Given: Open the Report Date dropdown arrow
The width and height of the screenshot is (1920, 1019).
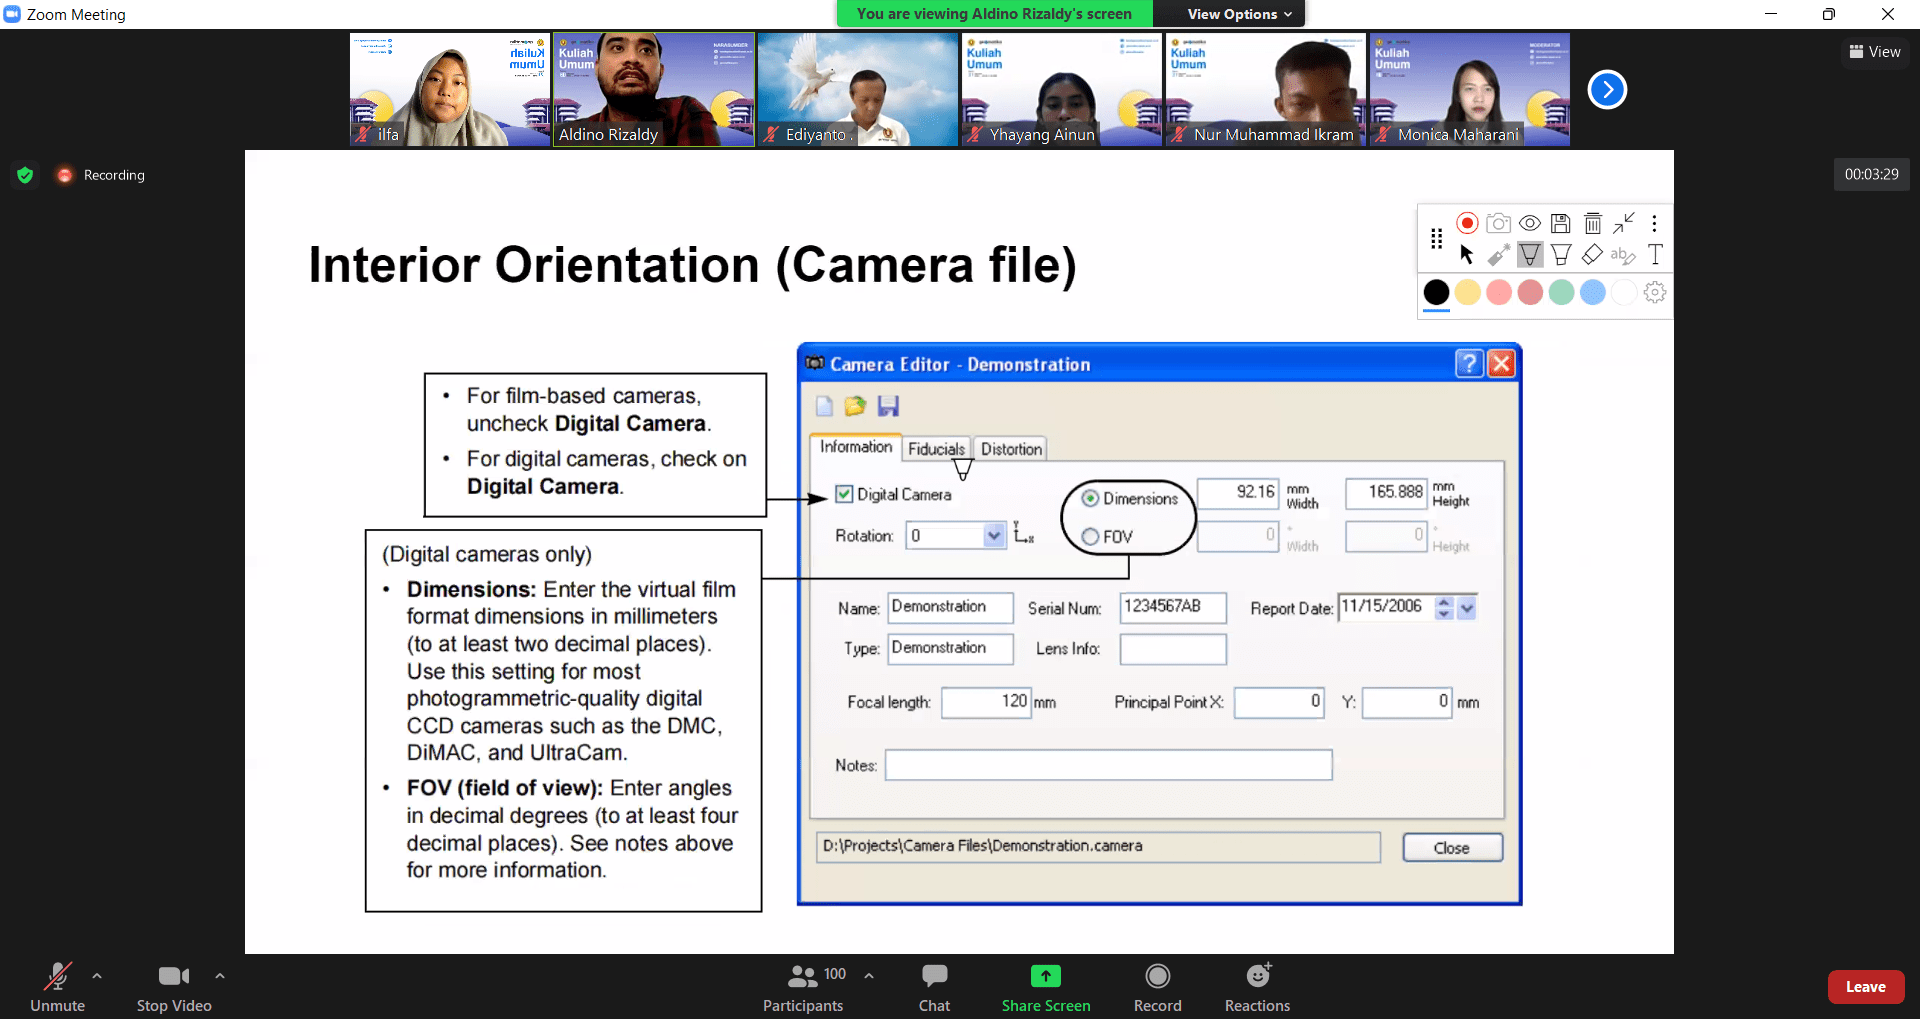Looking at the screenshot, I should [x=1466, y=607].
